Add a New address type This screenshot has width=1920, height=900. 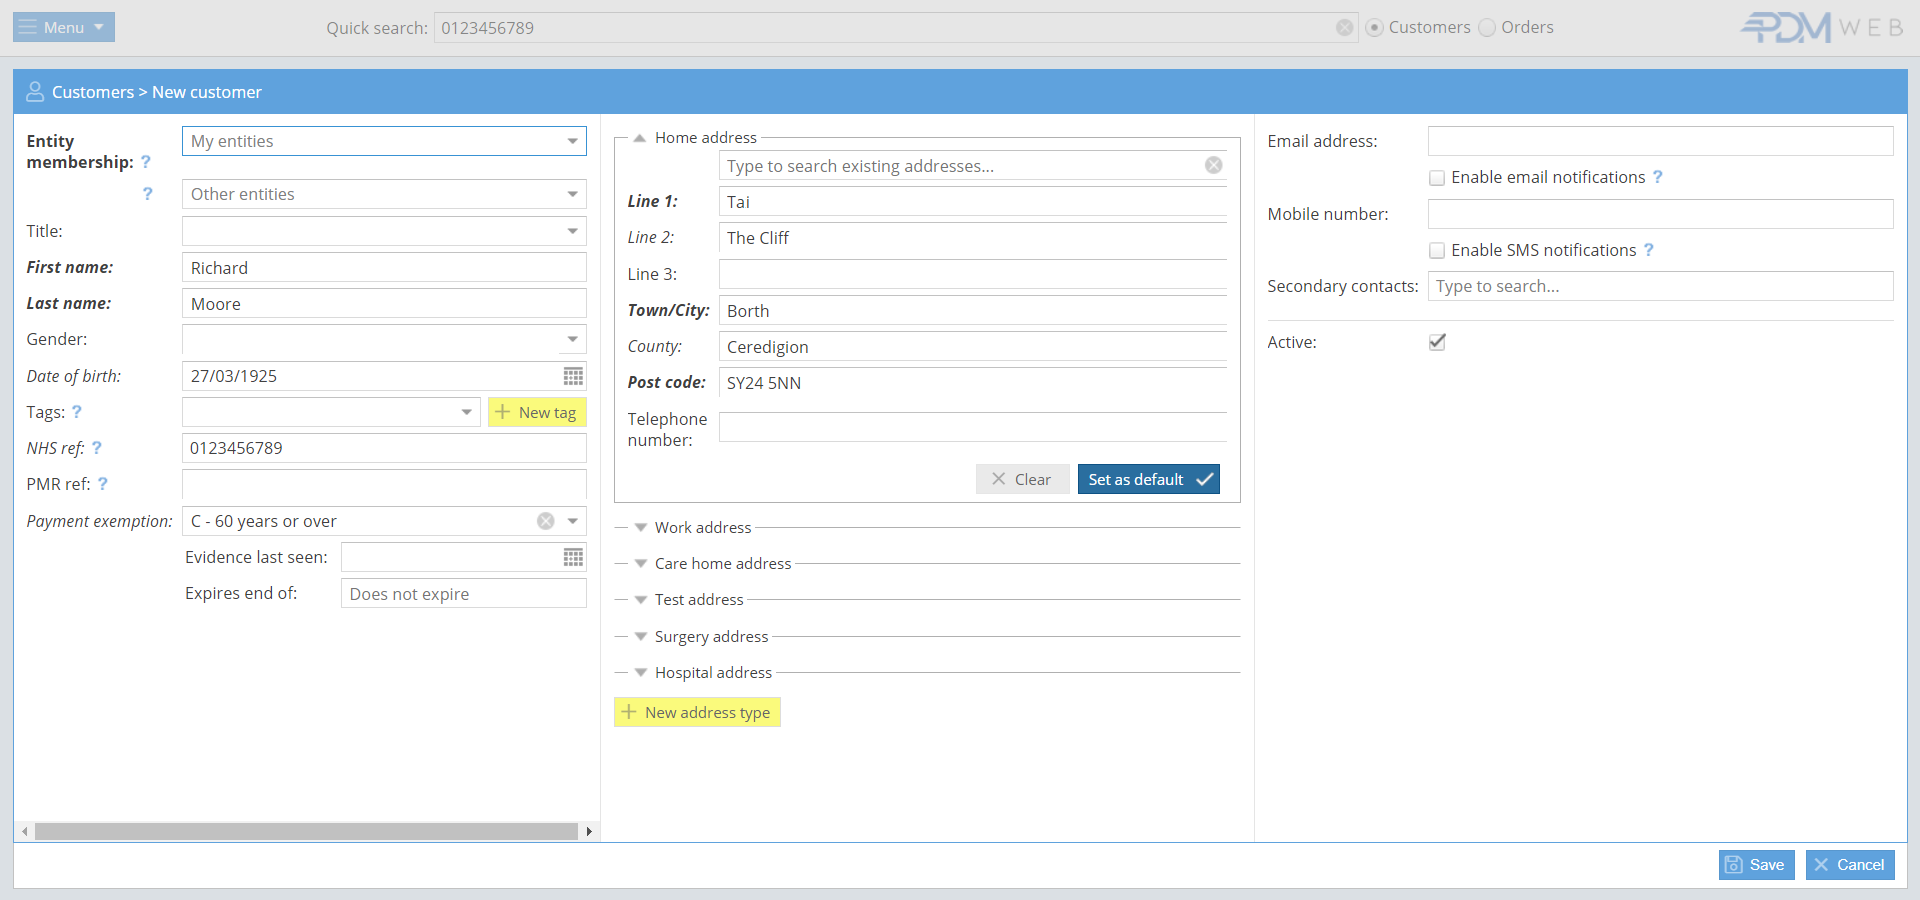(x=697, y=712)
